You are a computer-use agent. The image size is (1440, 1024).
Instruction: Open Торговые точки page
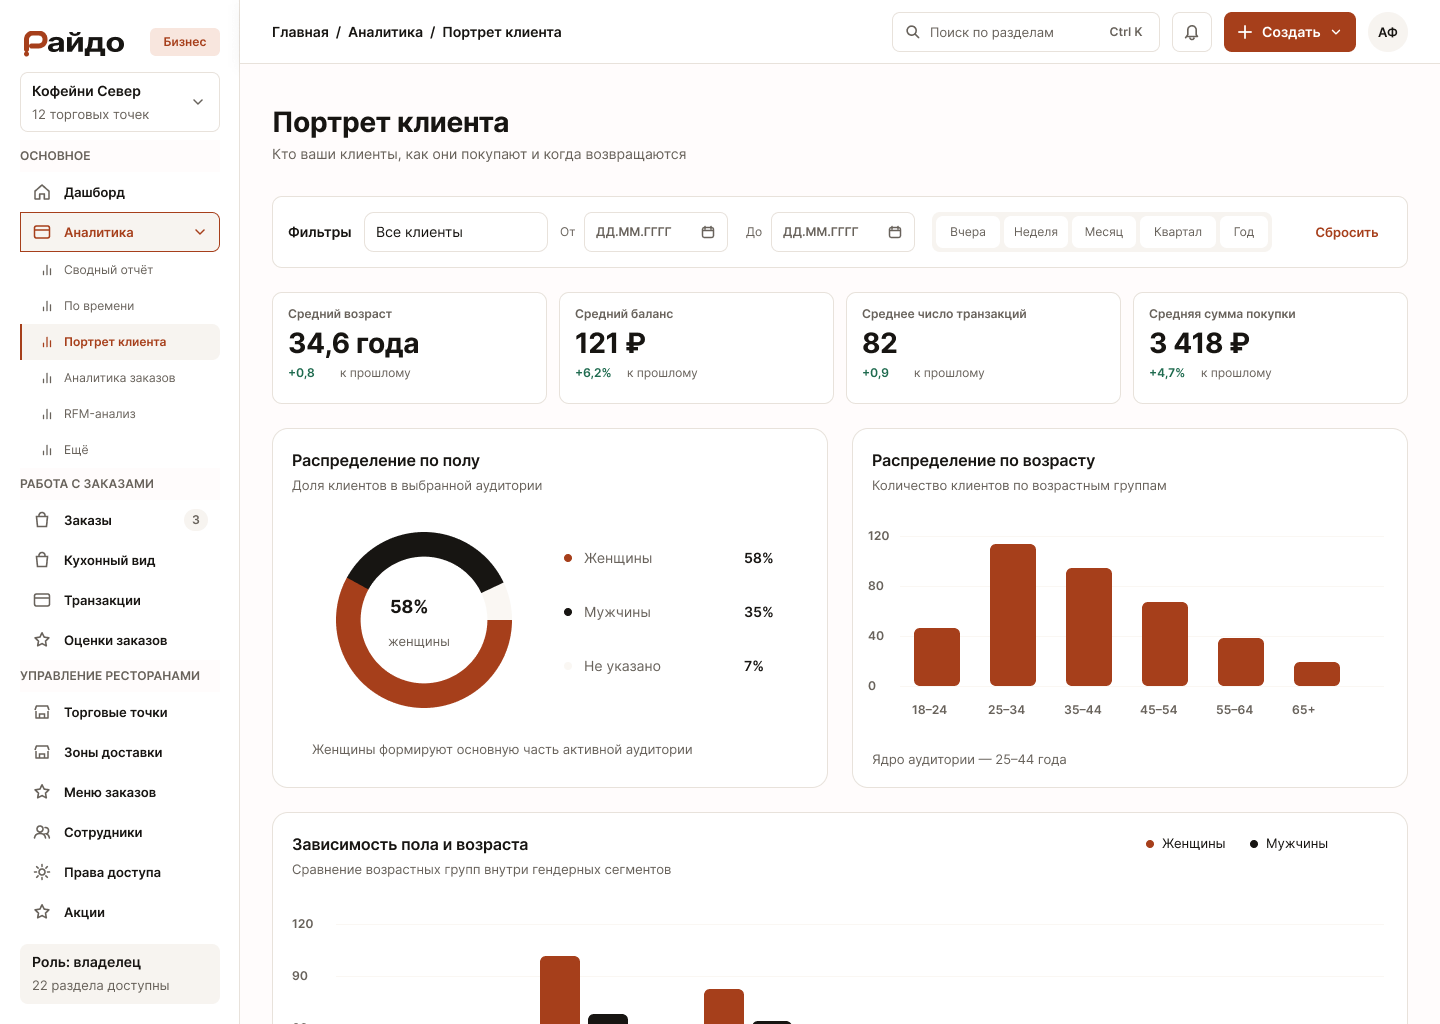pyautogui.click(x=120, y=712)
